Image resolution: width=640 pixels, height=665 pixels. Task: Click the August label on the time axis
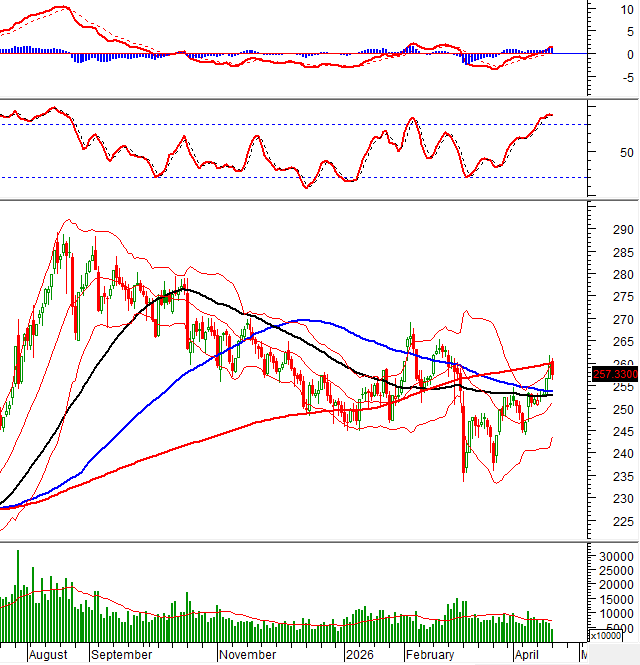[x=48, y=655]
